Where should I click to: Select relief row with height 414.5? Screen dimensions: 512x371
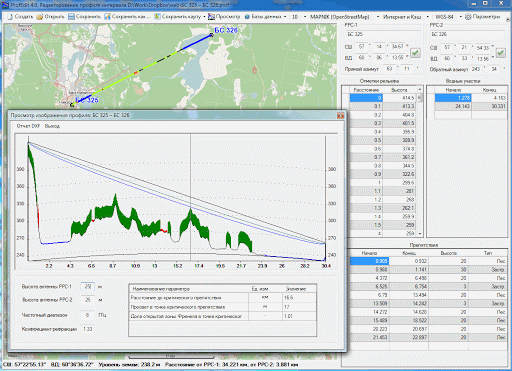382,98
